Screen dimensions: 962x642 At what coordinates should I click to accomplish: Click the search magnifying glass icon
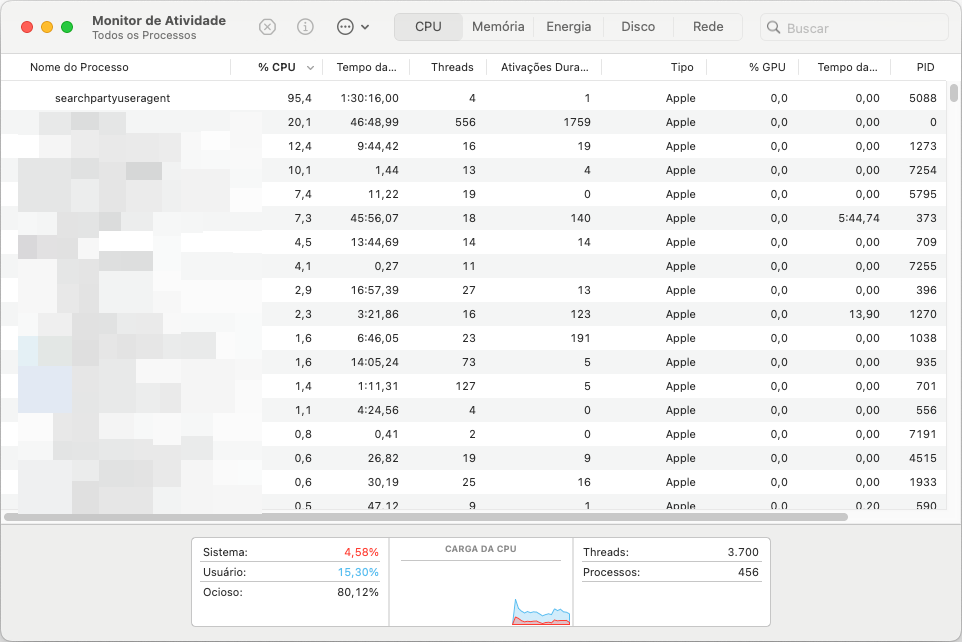tap(773, 28)
